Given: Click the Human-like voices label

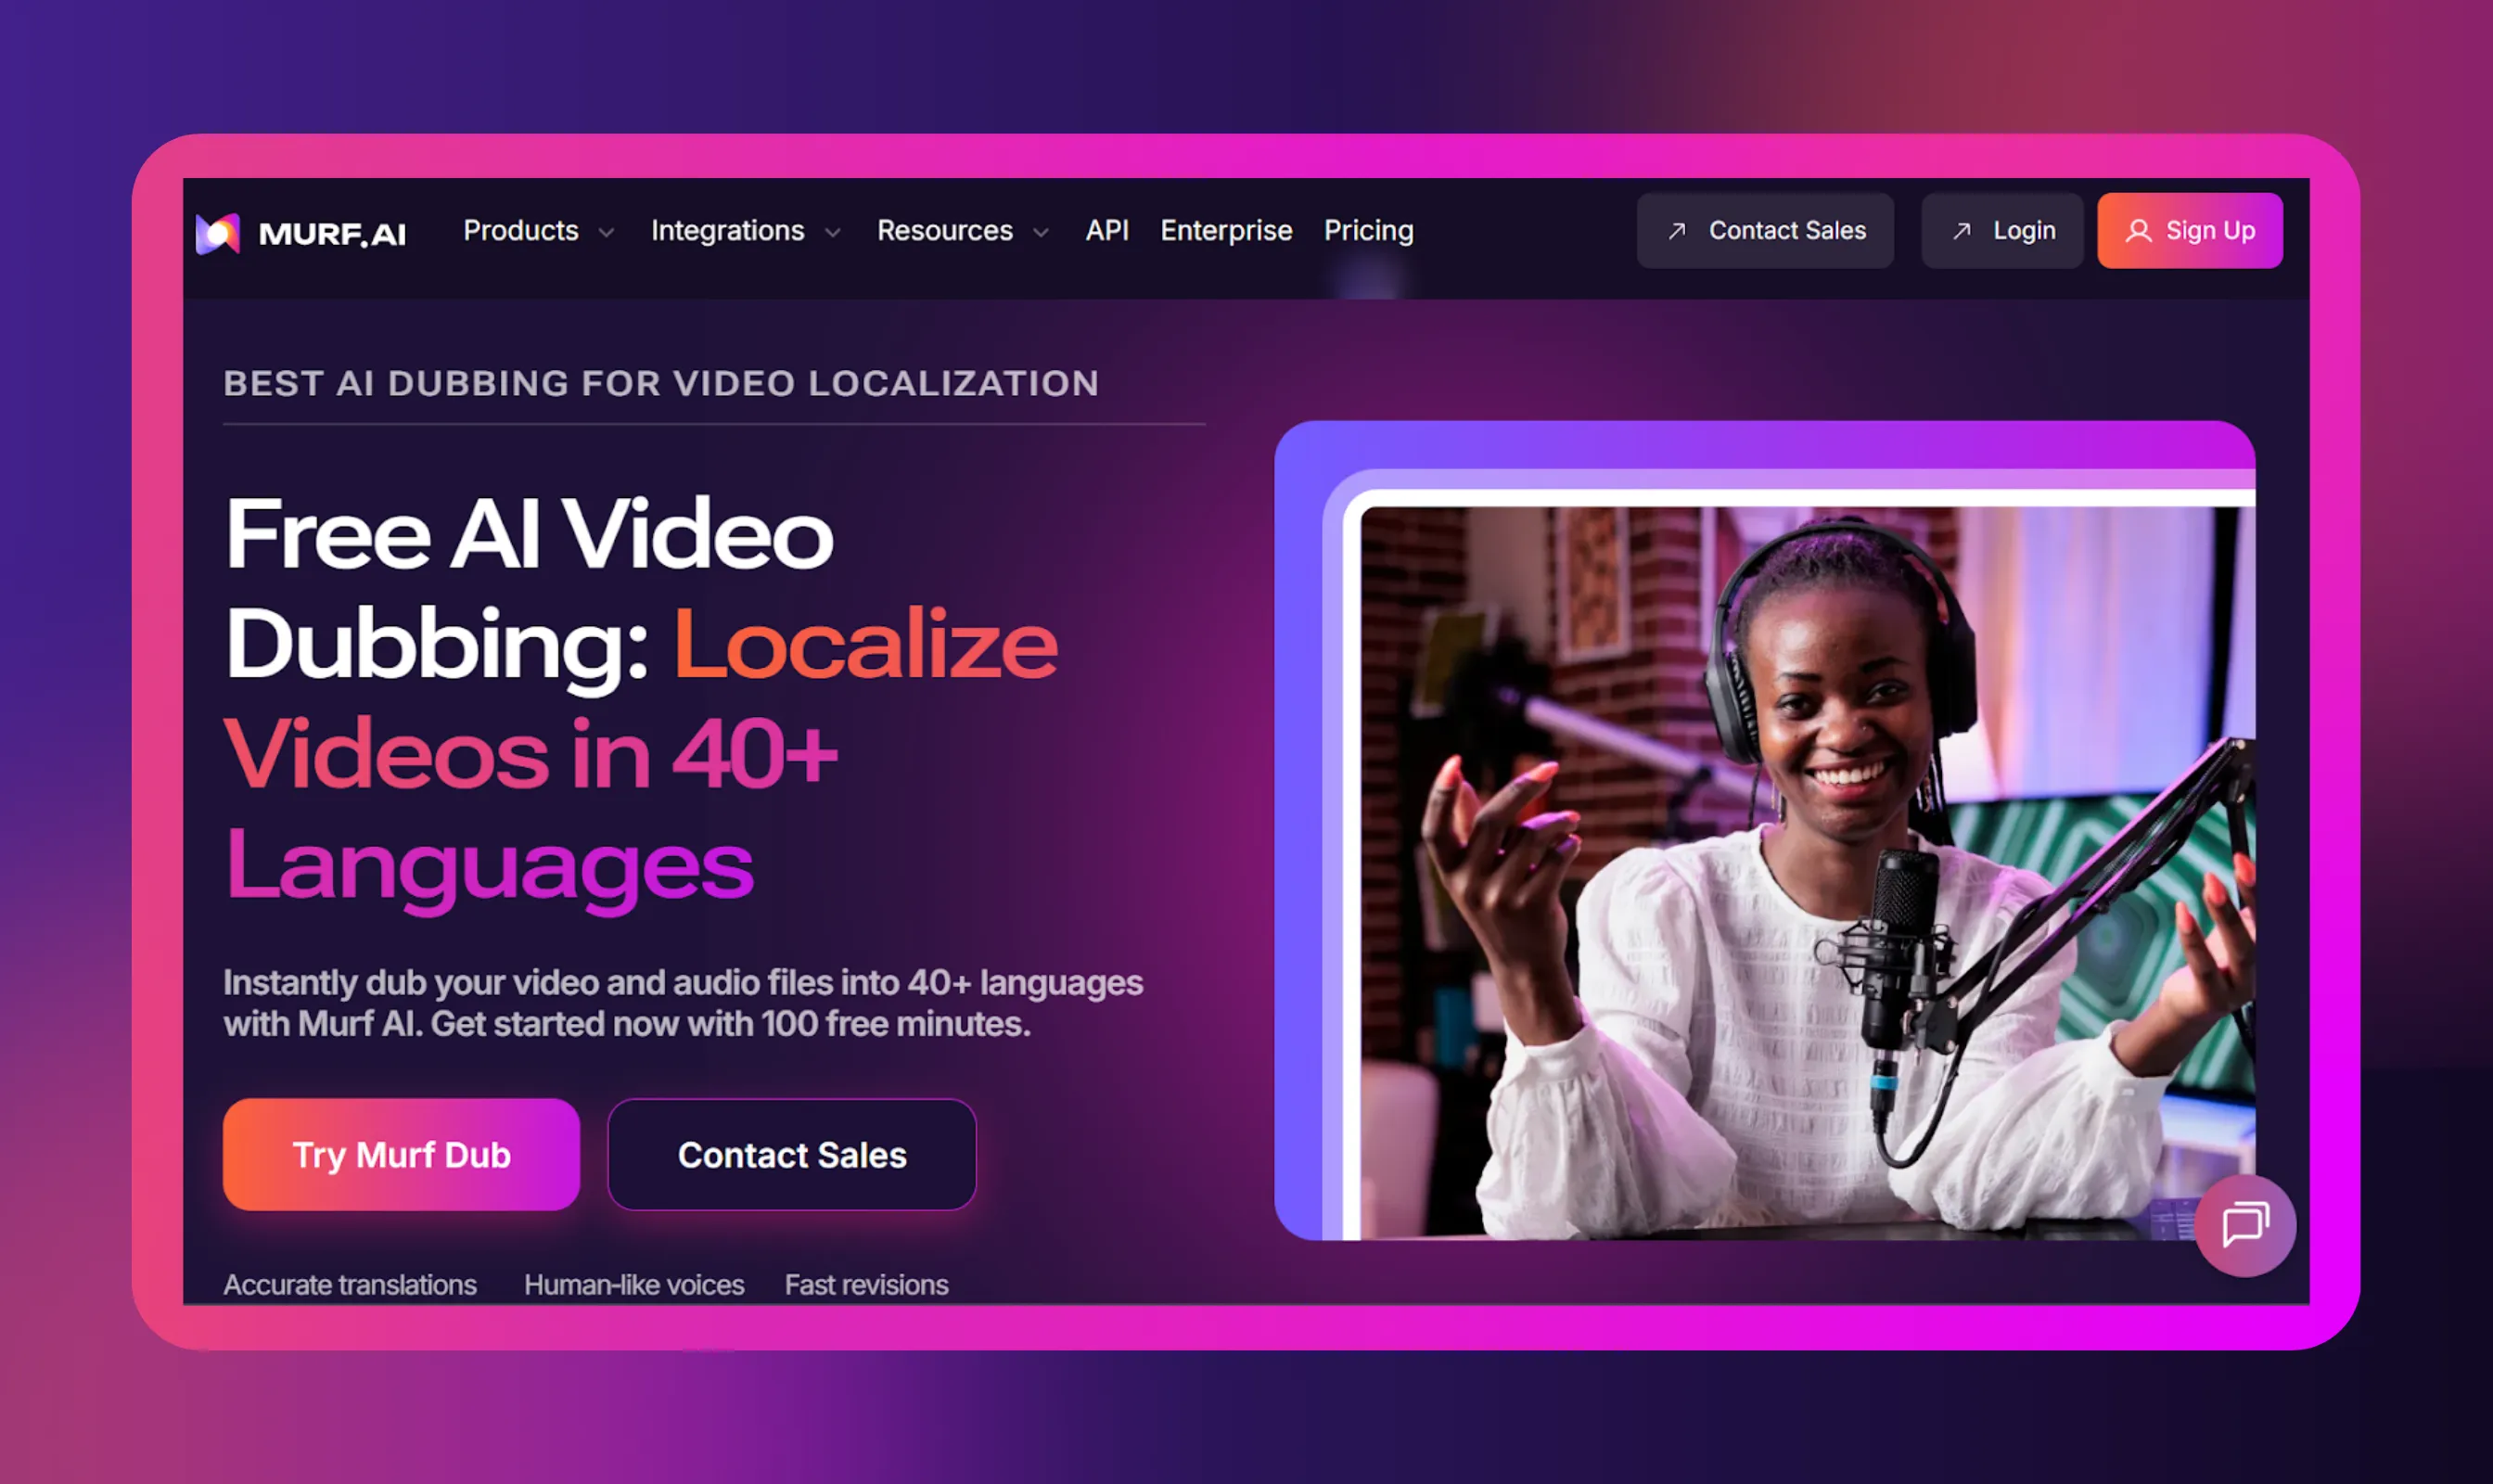Looking at the screenshot, I should [x=634, y=1285].
